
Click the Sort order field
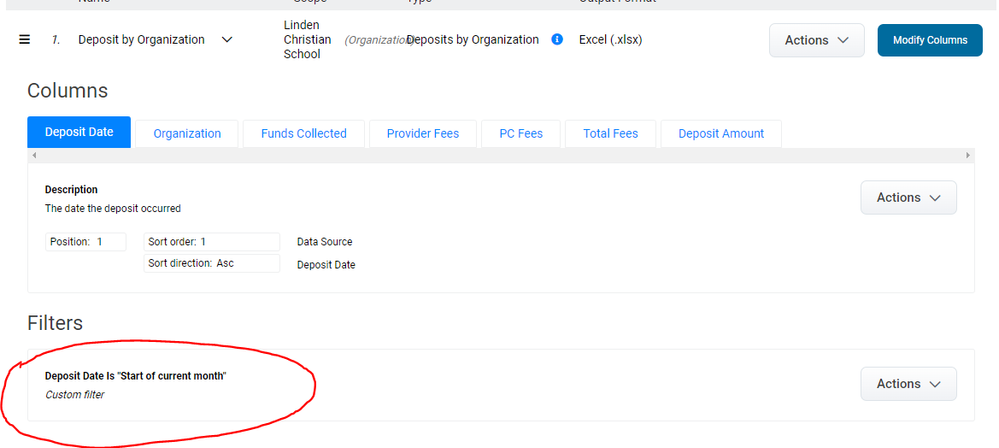click(x=212, y=242)
